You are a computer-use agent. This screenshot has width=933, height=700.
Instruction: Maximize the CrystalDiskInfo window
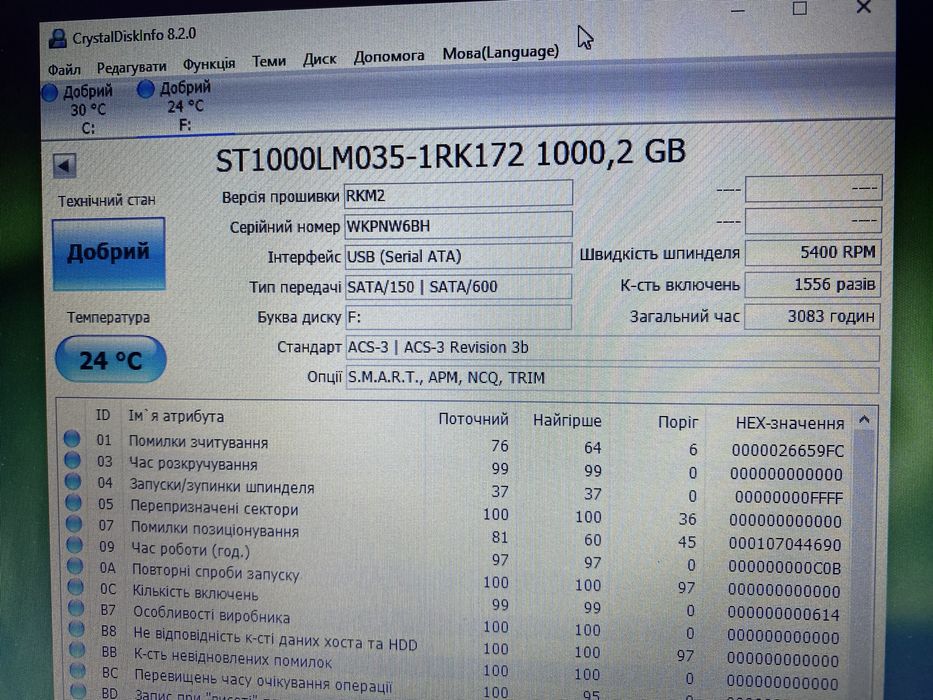(x=800, y=8)
